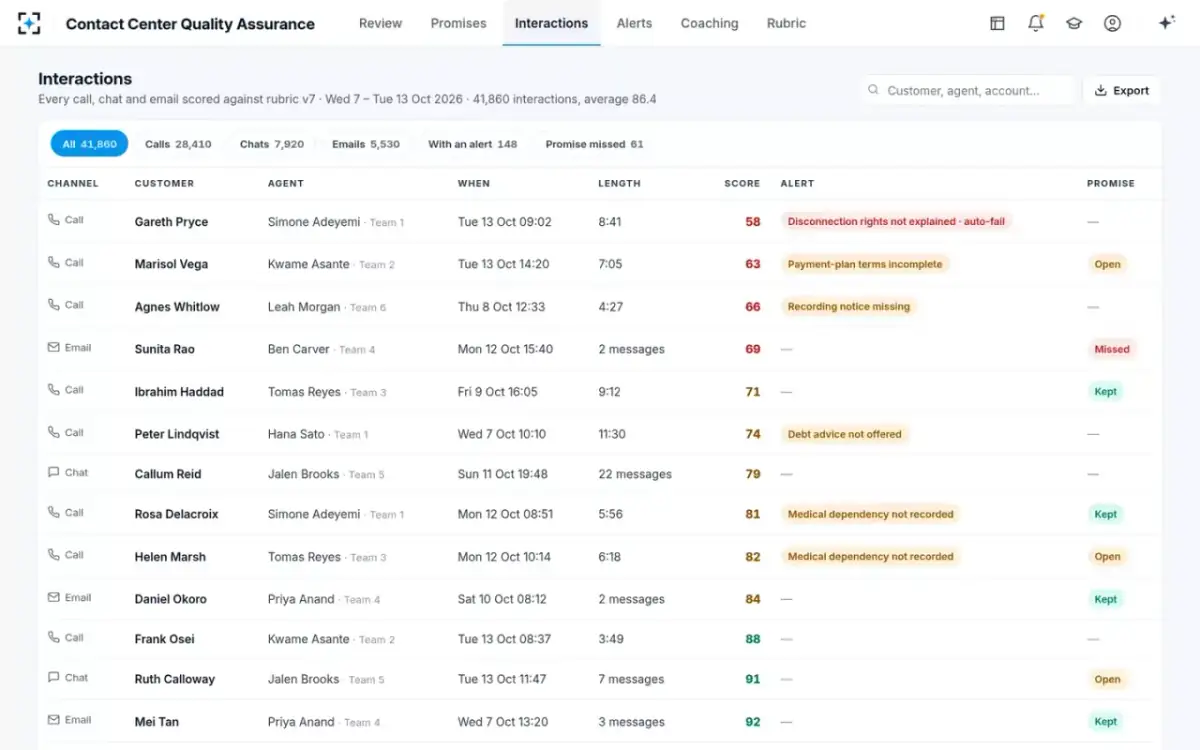Open the Recording notice missing alert
The height and width of the screenshot is (750, 1200).
[x=849, y=306]
